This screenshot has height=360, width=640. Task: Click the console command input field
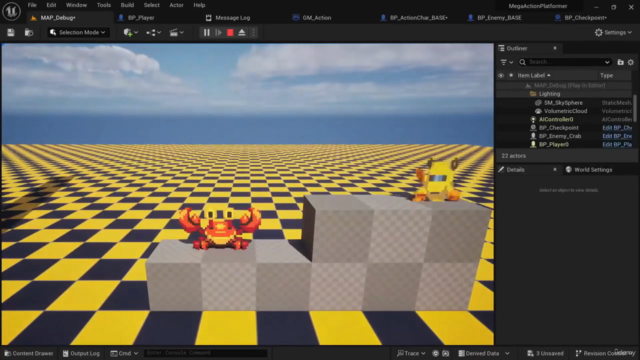coord(206,353)
